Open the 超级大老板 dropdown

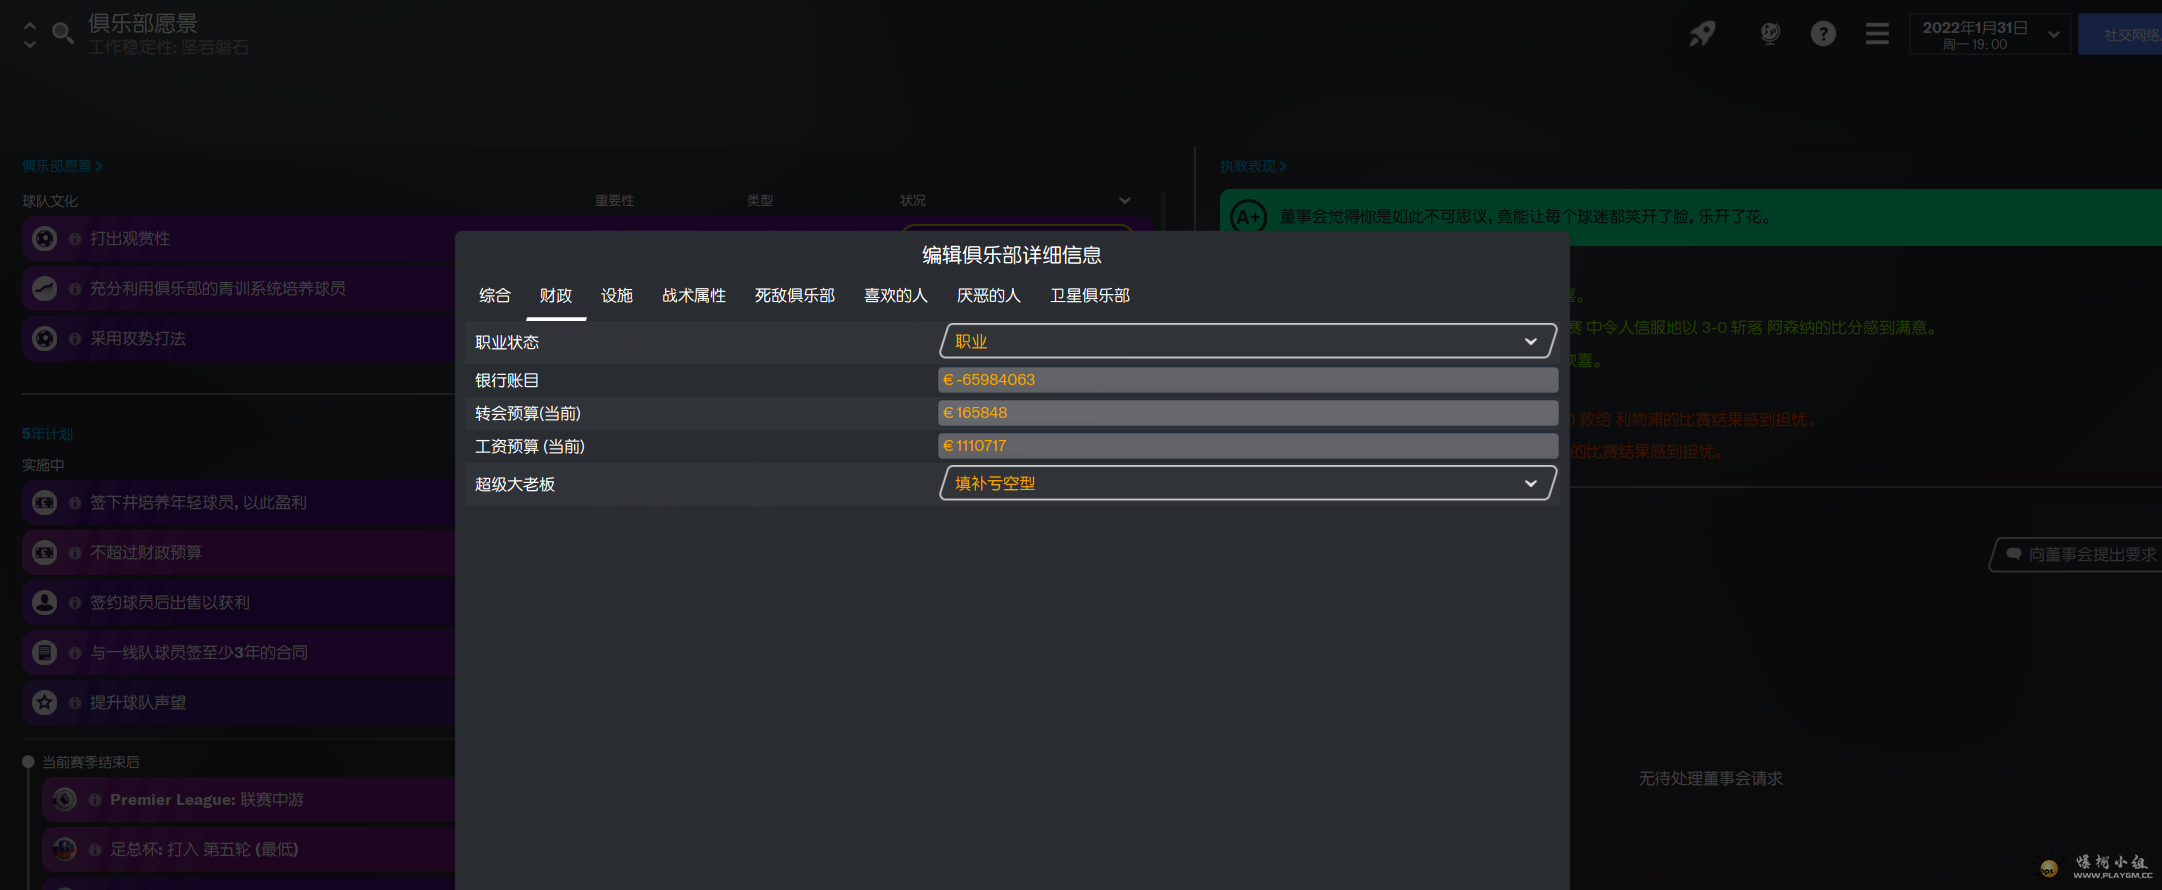[x=1247, y=484]
